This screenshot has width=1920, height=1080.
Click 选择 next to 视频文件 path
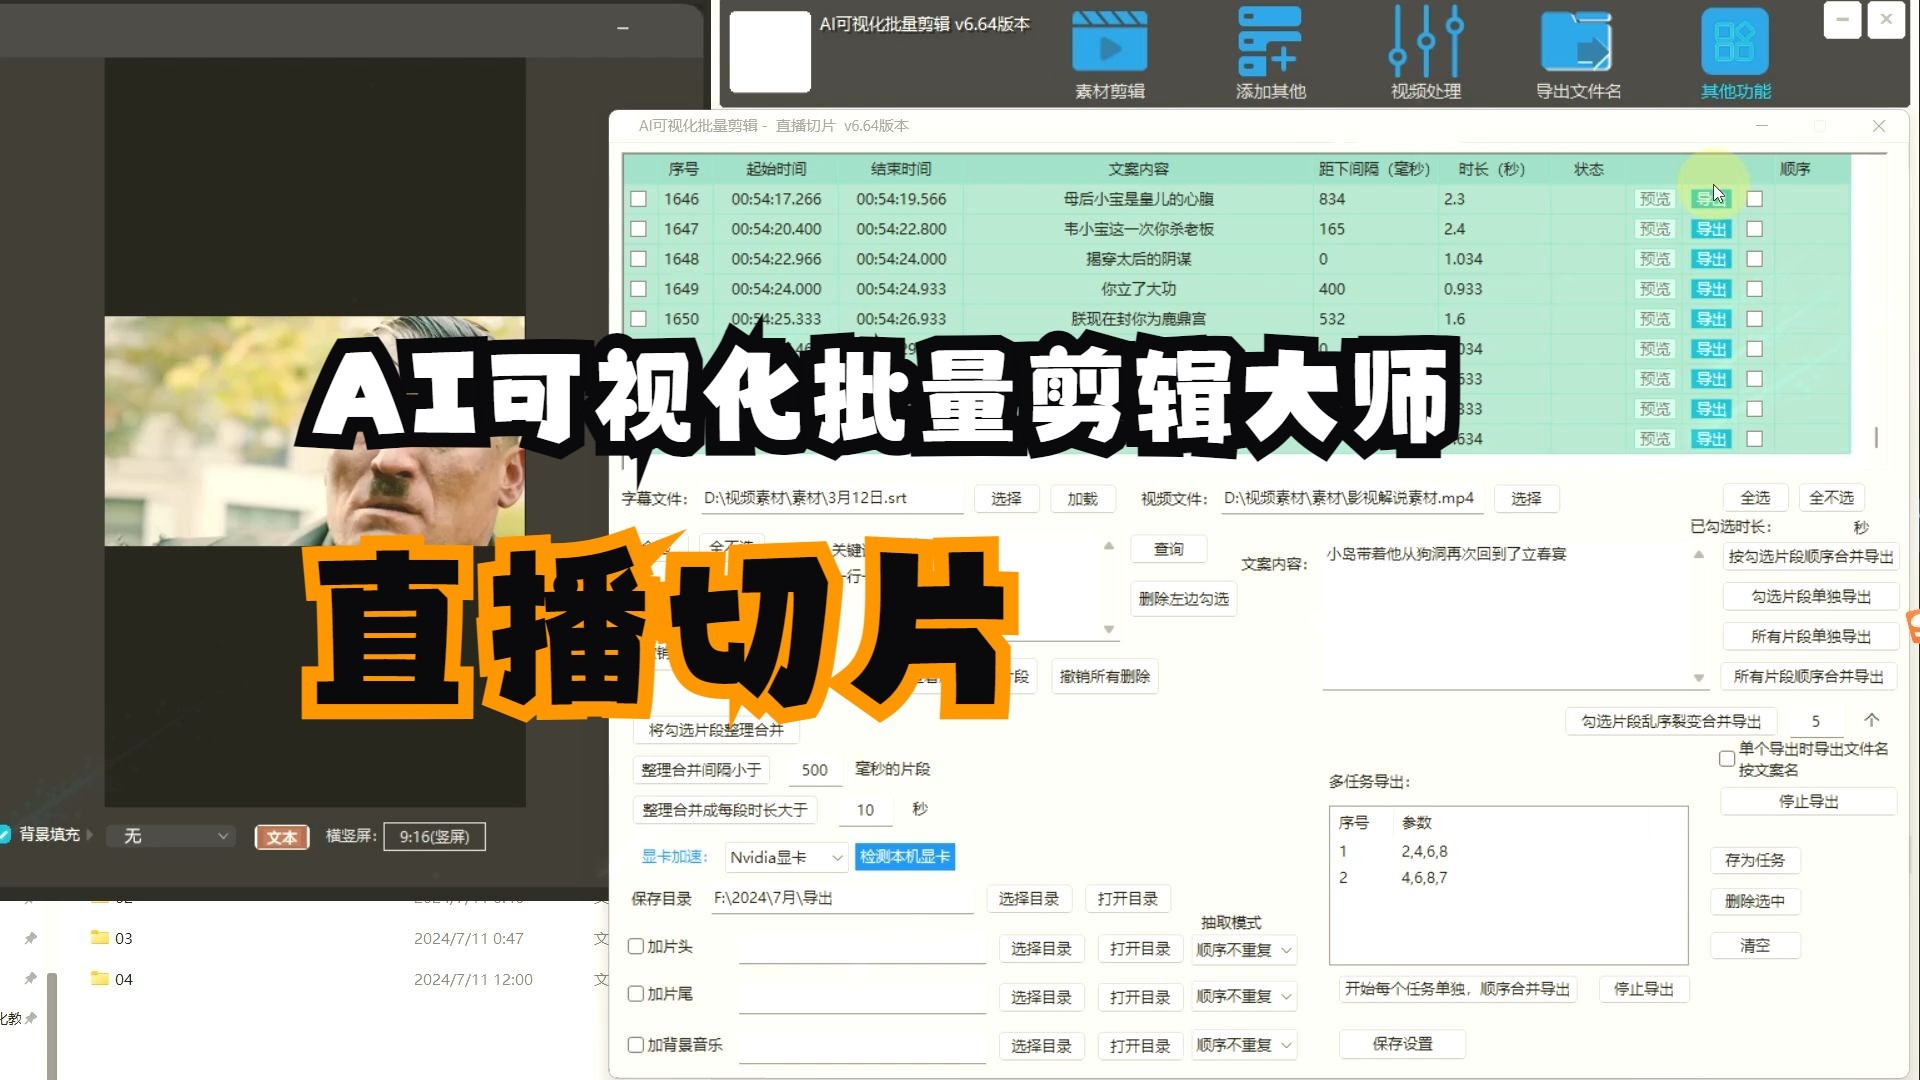click(1526, 498)
